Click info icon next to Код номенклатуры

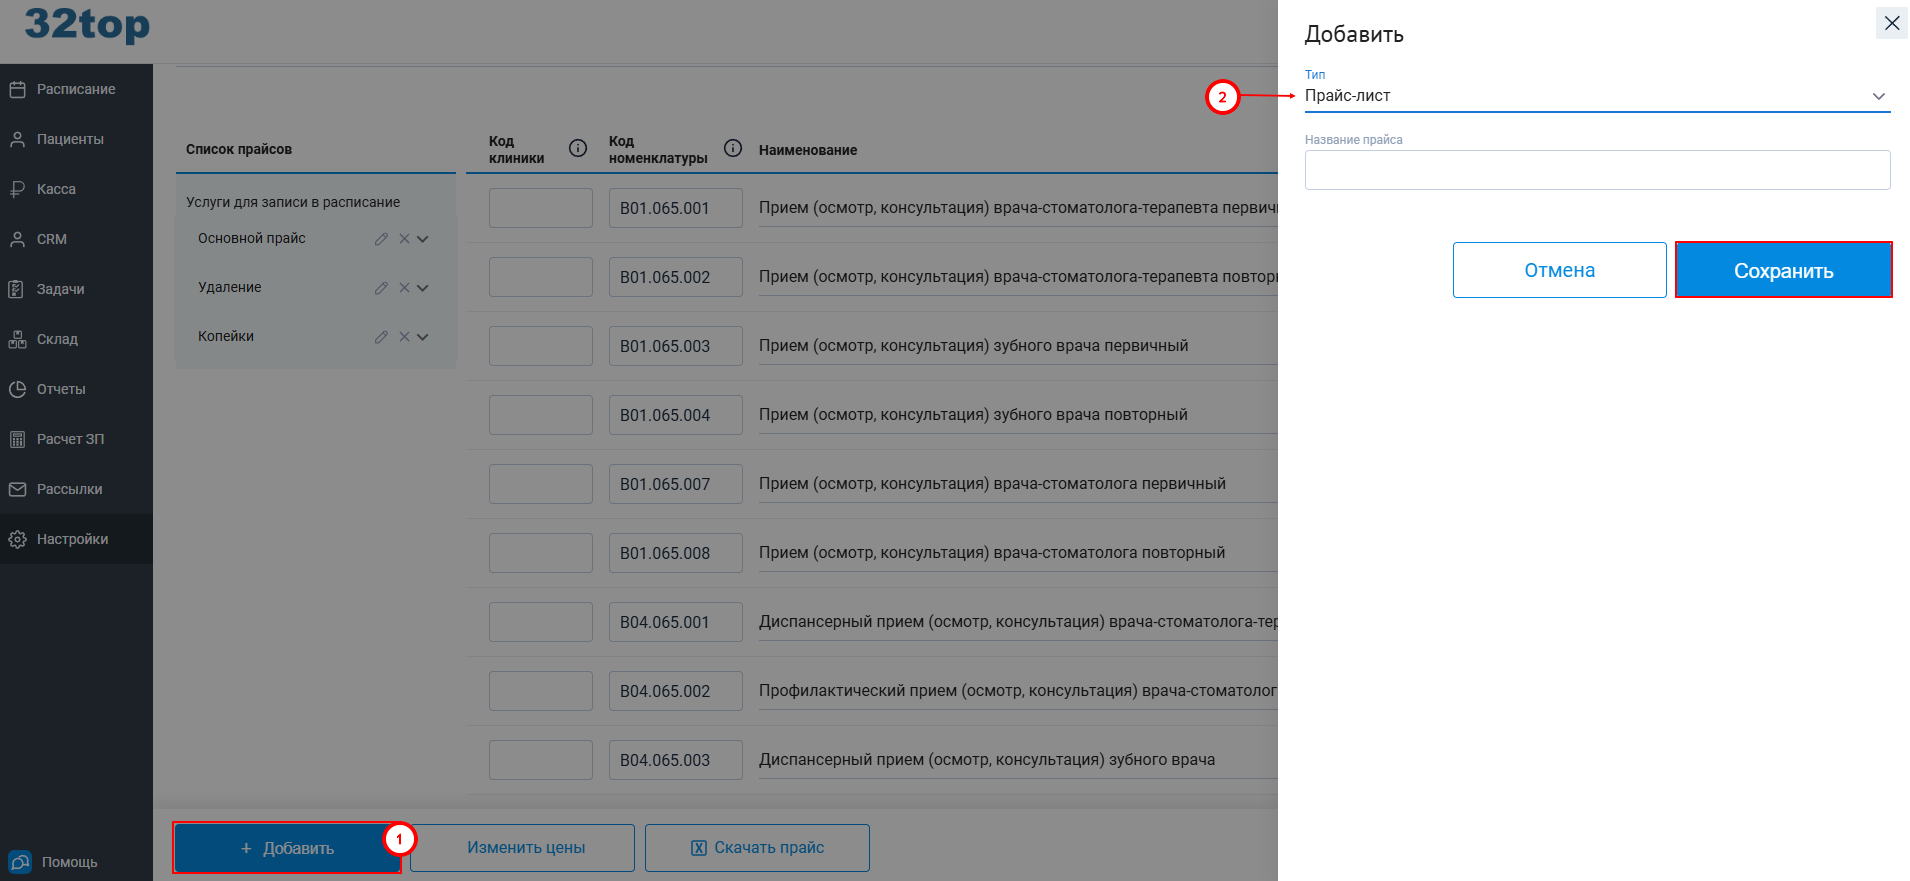point(733,149)
